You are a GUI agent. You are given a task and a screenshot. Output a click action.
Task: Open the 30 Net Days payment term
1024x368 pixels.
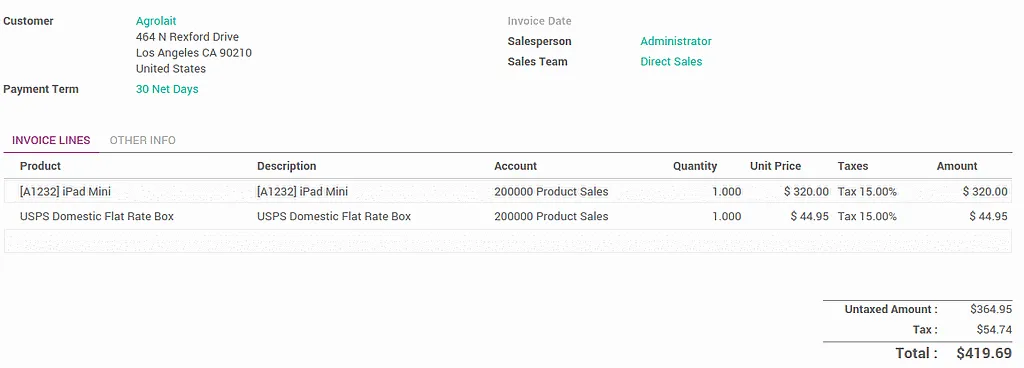point(167,89)
